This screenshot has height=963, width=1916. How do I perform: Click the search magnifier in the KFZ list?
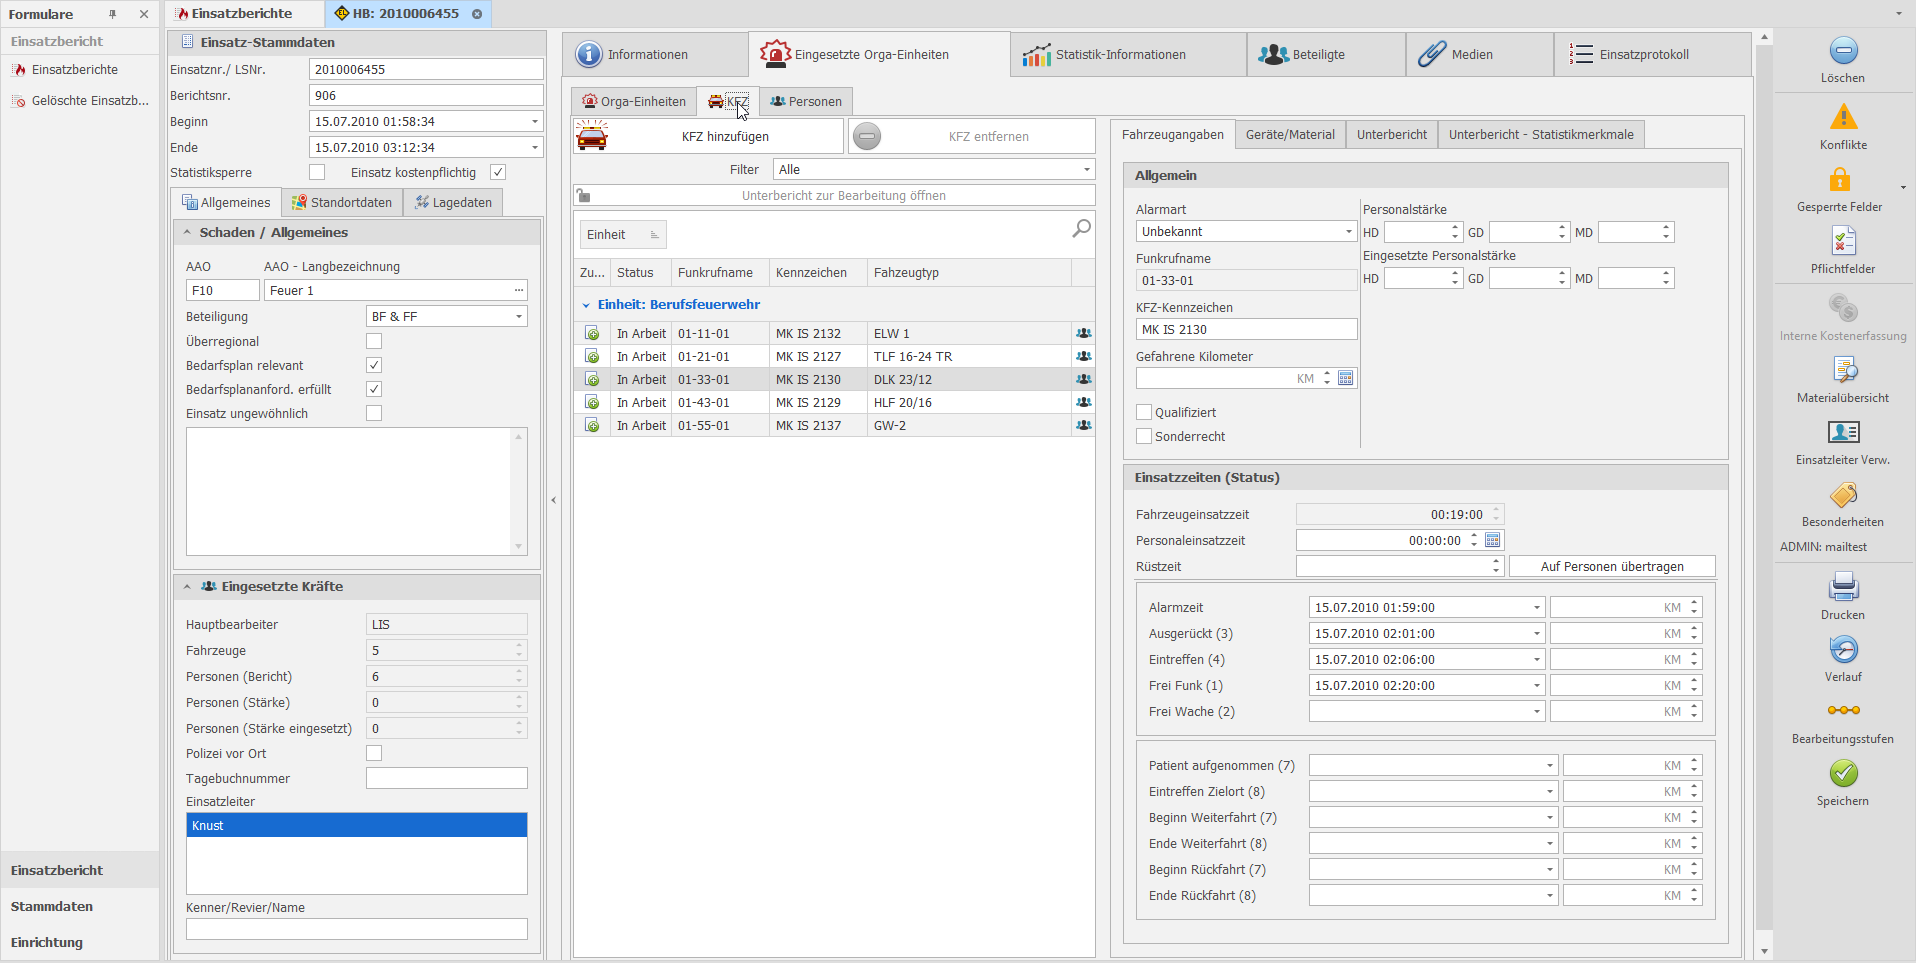point(1081,229)
